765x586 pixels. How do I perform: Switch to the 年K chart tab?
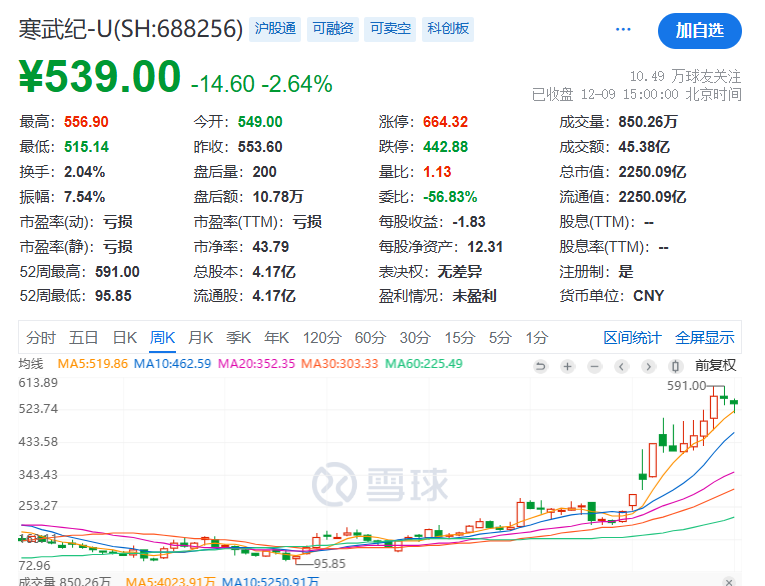point(277,338)
